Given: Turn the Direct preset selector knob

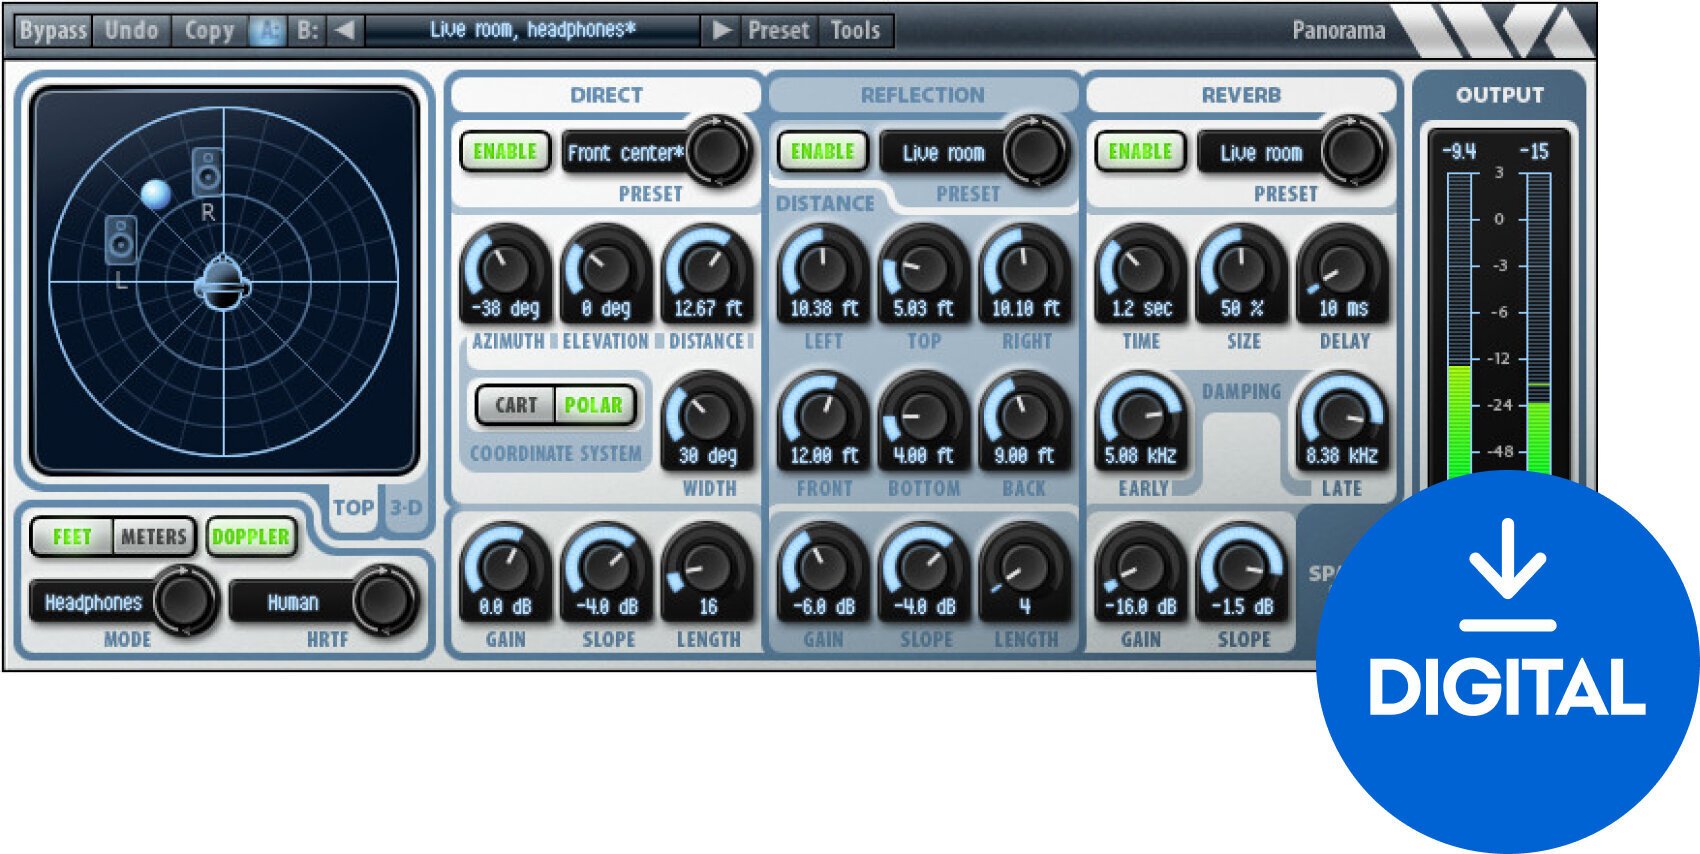Looking at the screenshot, I should 718,151.
